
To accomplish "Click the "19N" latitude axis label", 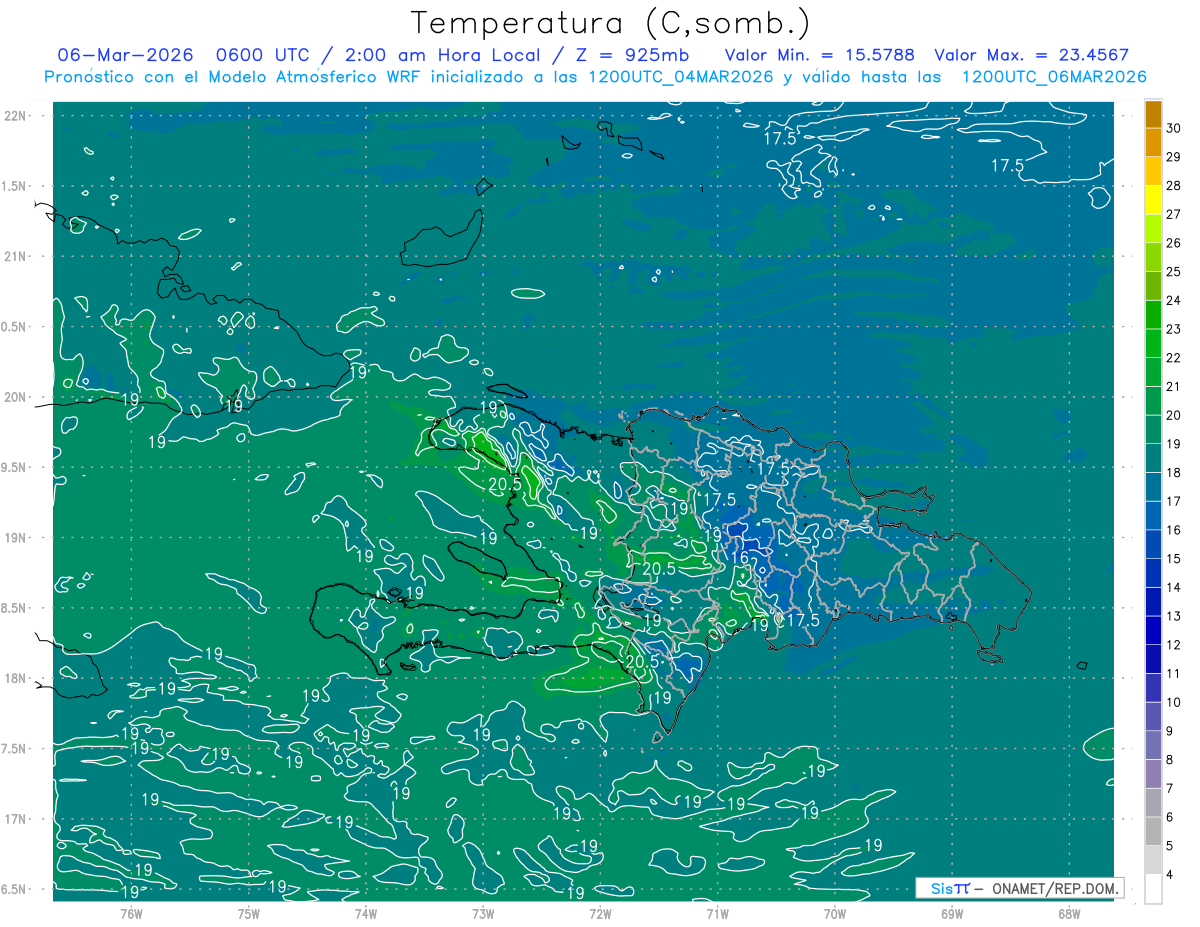I will point(17,538).
